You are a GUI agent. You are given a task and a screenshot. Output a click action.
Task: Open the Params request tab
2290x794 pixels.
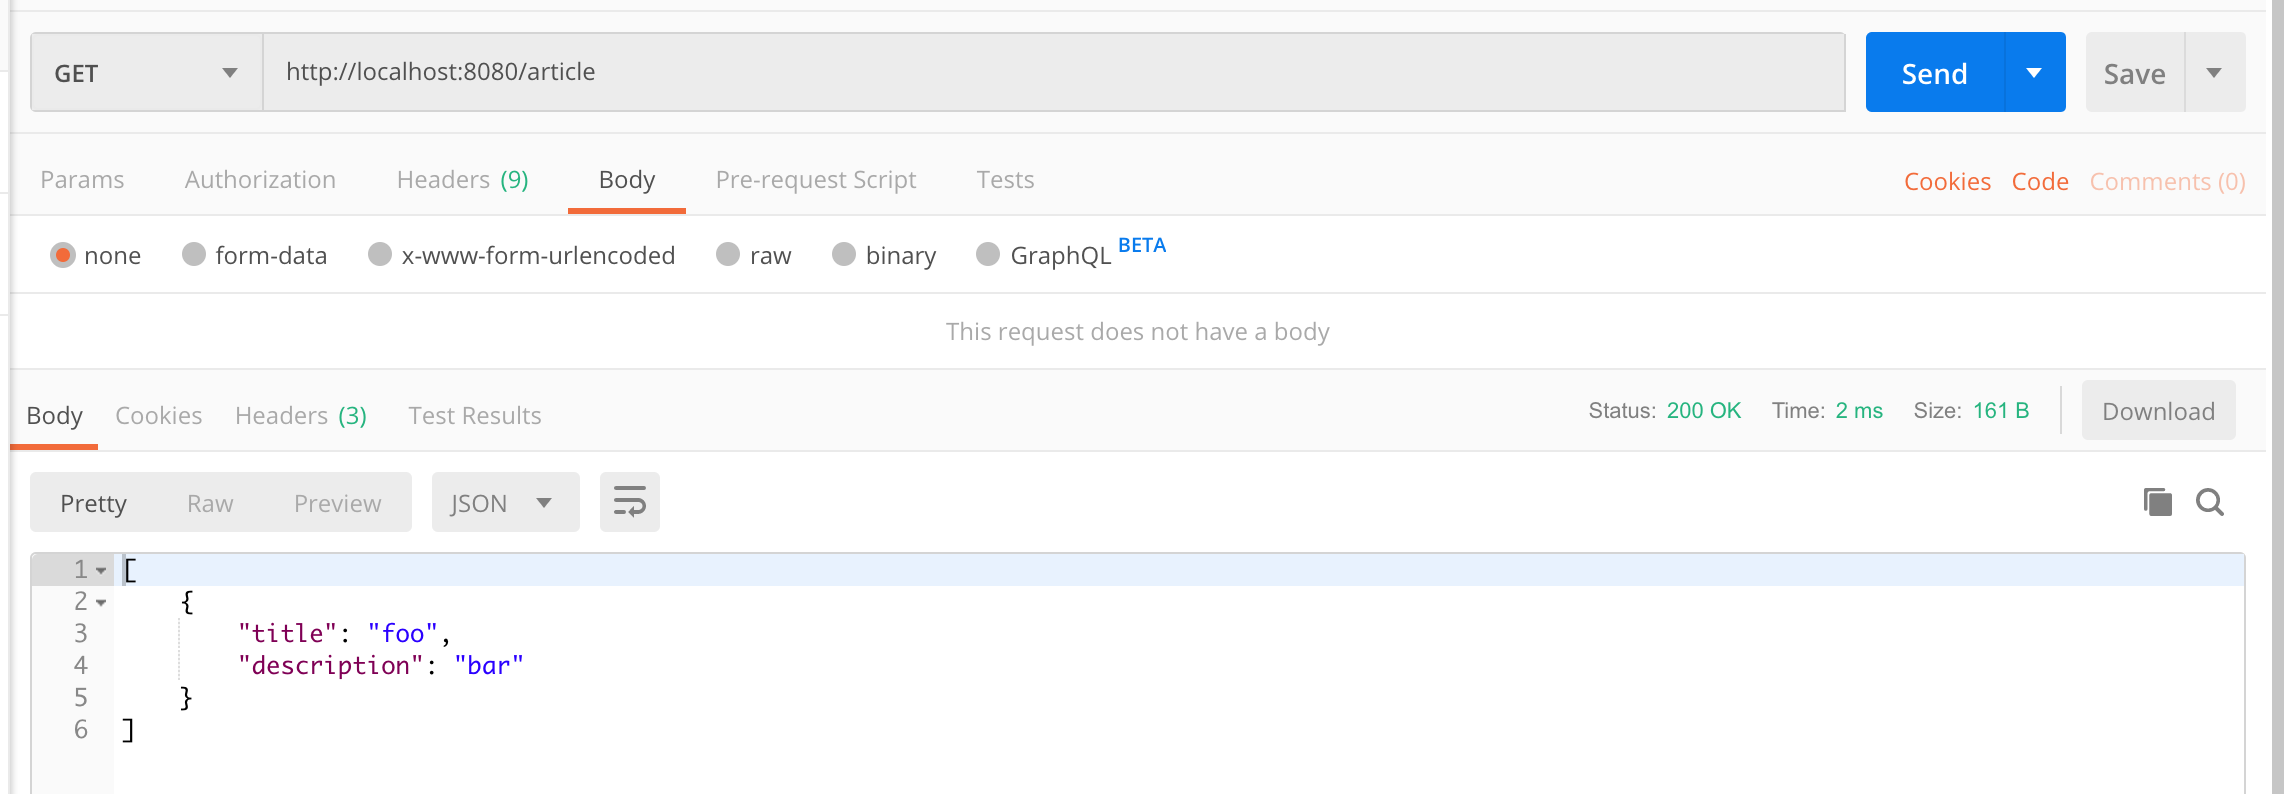coord(82,180)
